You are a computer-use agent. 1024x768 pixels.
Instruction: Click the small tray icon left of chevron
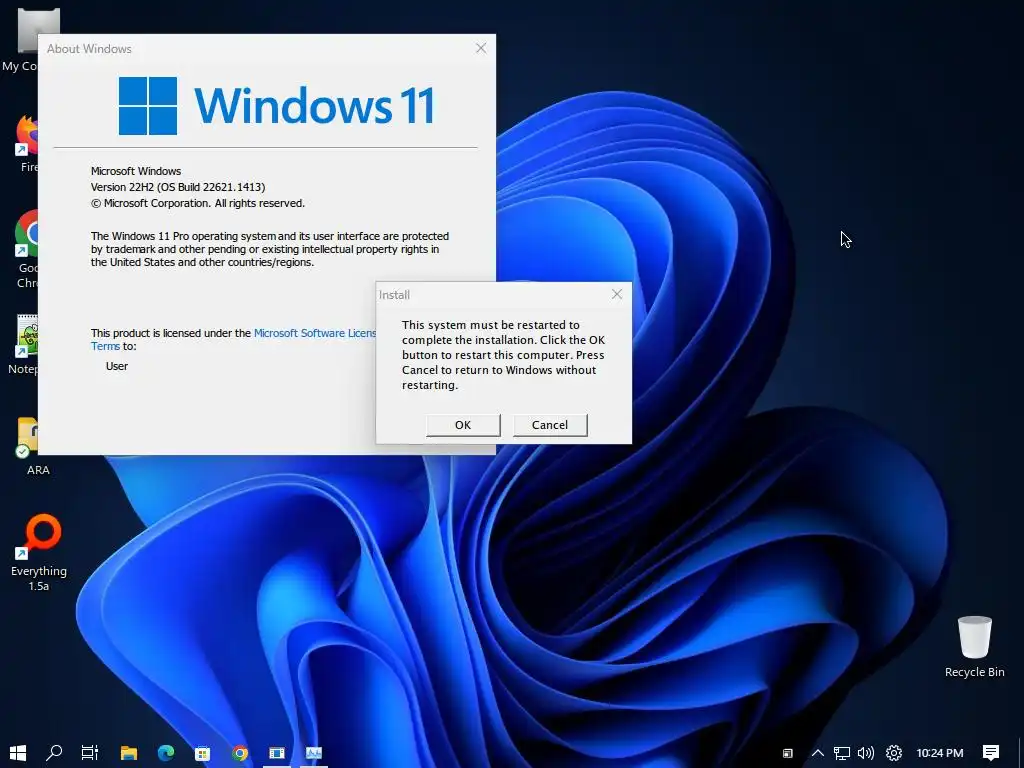pyautogui.click(x=788, y=753)
